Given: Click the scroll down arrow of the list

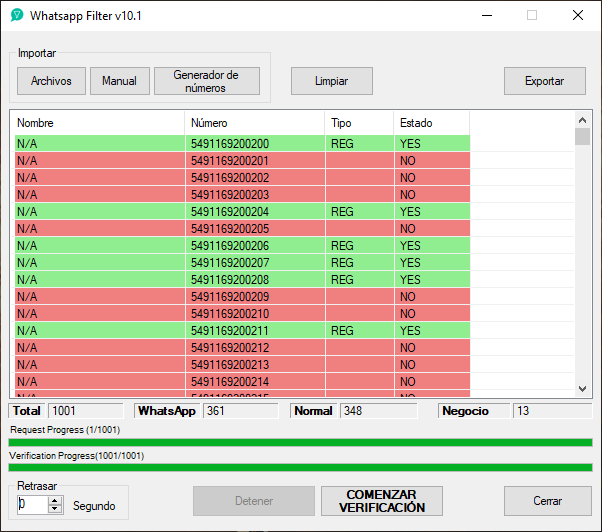Looking at the screenshot, I should point(582,389).
